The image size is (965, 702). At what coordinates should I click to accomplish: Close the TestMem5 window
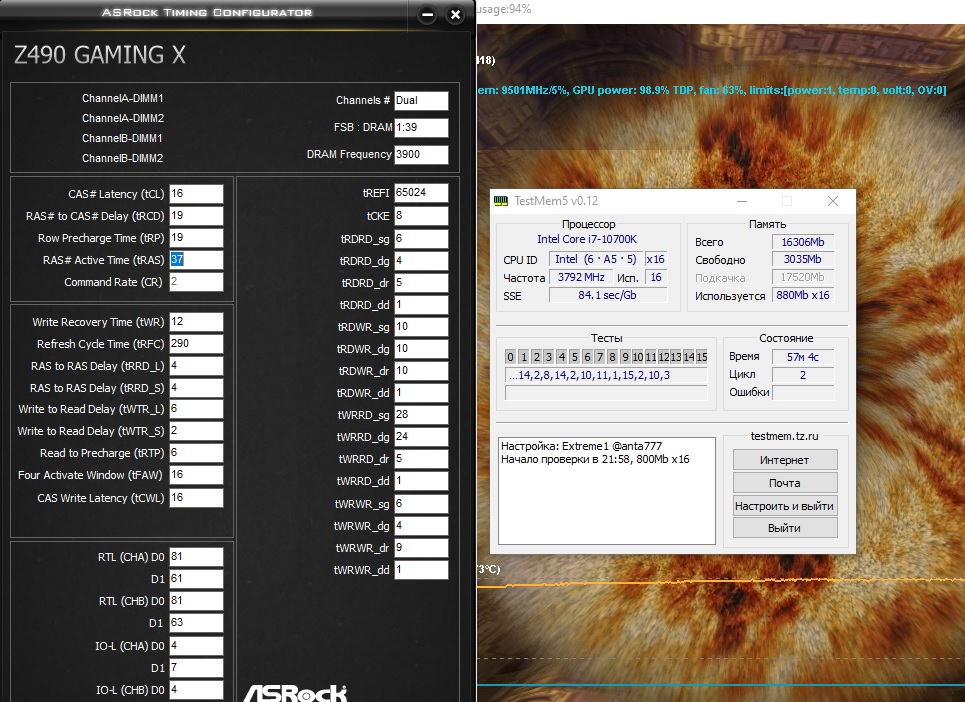tap(833, 201)
